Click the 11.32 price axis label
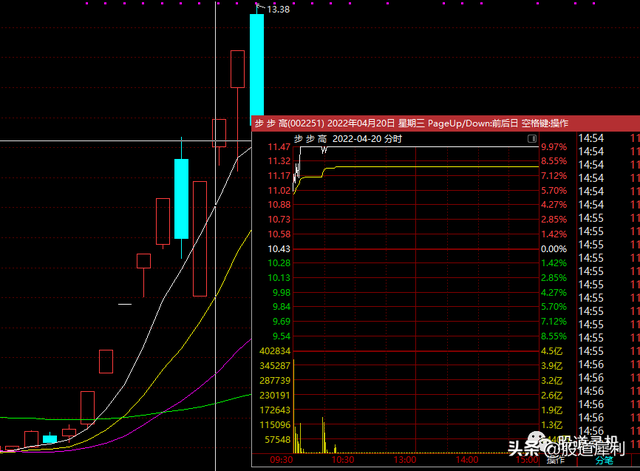This screenshot has height=471, width=640. tap(279, 161)
